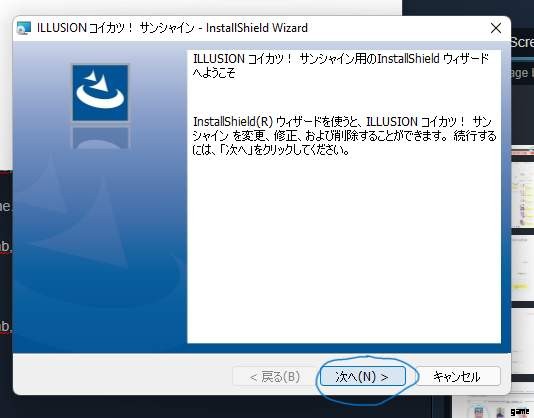
Task: Click the partially hidden 'Scre' heading behind the dialog
Action: [522, 42]
